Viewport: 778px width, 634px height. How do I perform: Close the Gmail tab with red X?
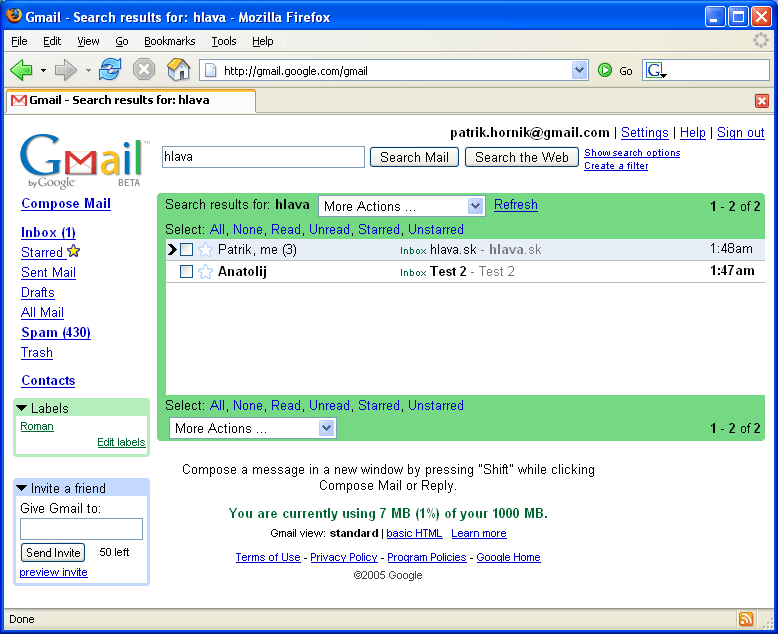pos(762,101)
